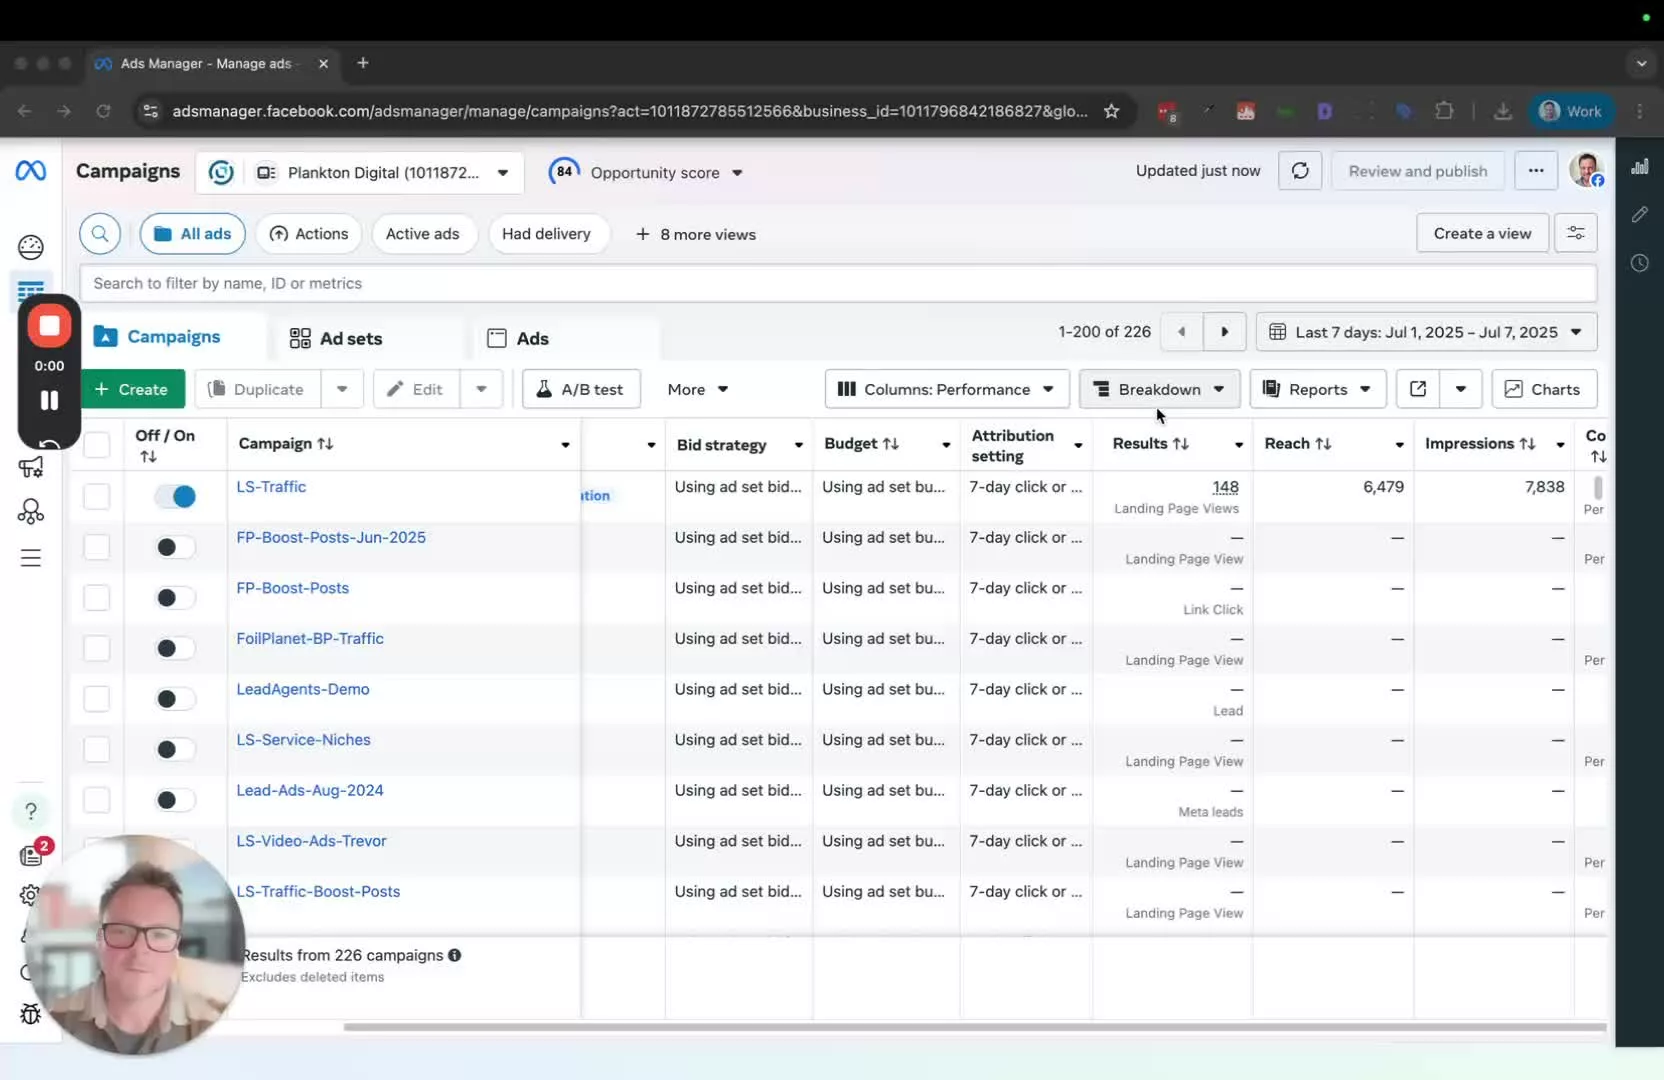Screen dimensions: 1664x1080
Task: Open notifications with the badge showing 2
Action: (x=31, y=854)
